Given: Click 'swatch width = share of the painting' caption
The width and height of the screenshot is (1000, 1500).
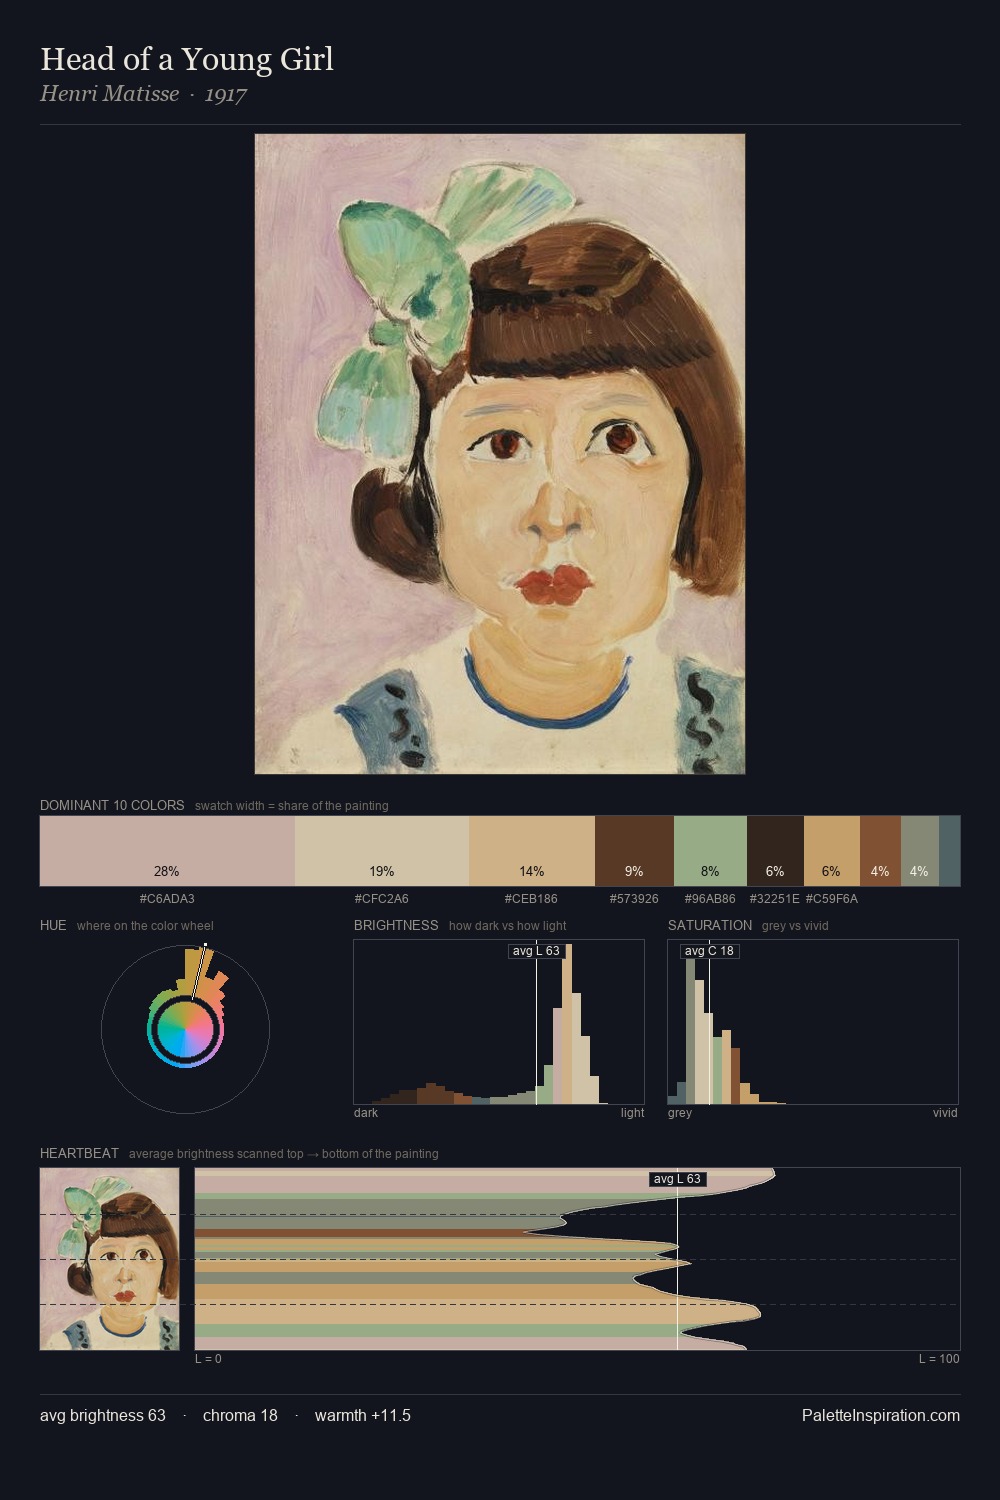Looking at the screenshot, I should point(292,806).
